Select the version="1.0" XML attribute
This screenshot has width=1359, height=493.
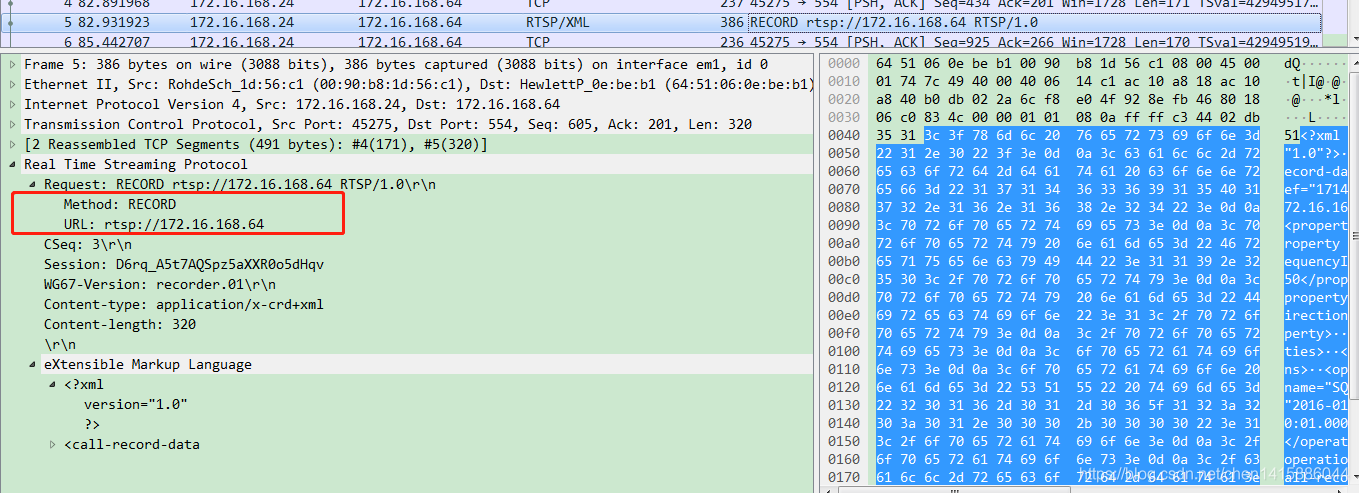(136, 404)
